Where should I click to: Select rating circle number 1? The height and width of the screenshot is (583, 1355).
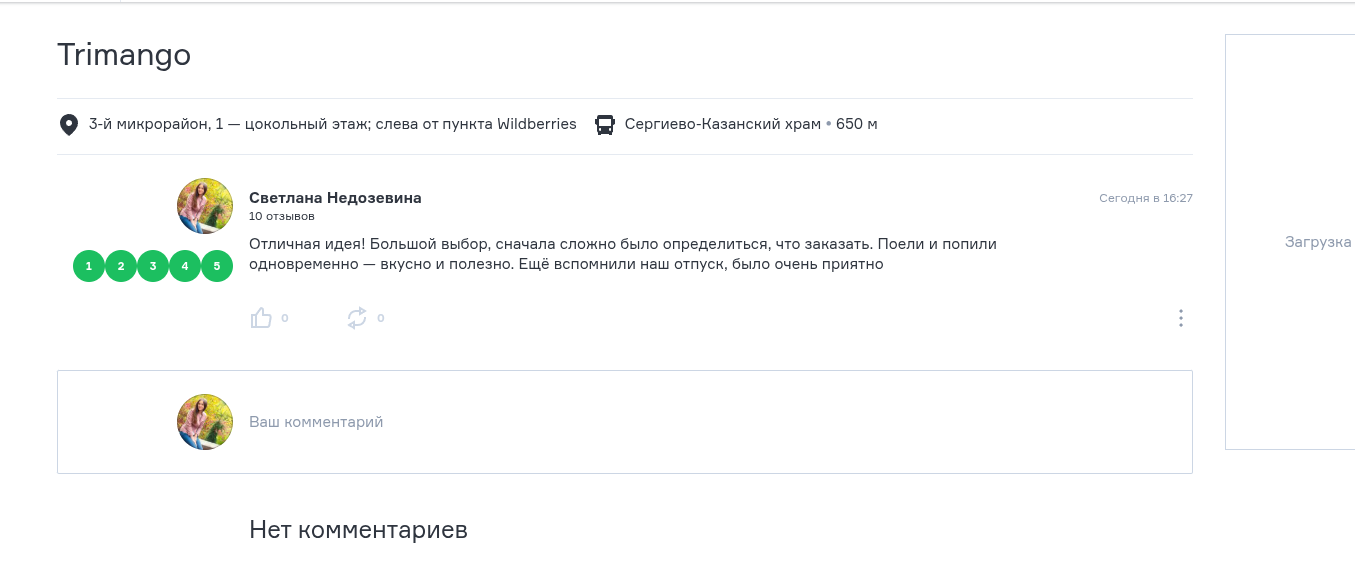[89, 266]
